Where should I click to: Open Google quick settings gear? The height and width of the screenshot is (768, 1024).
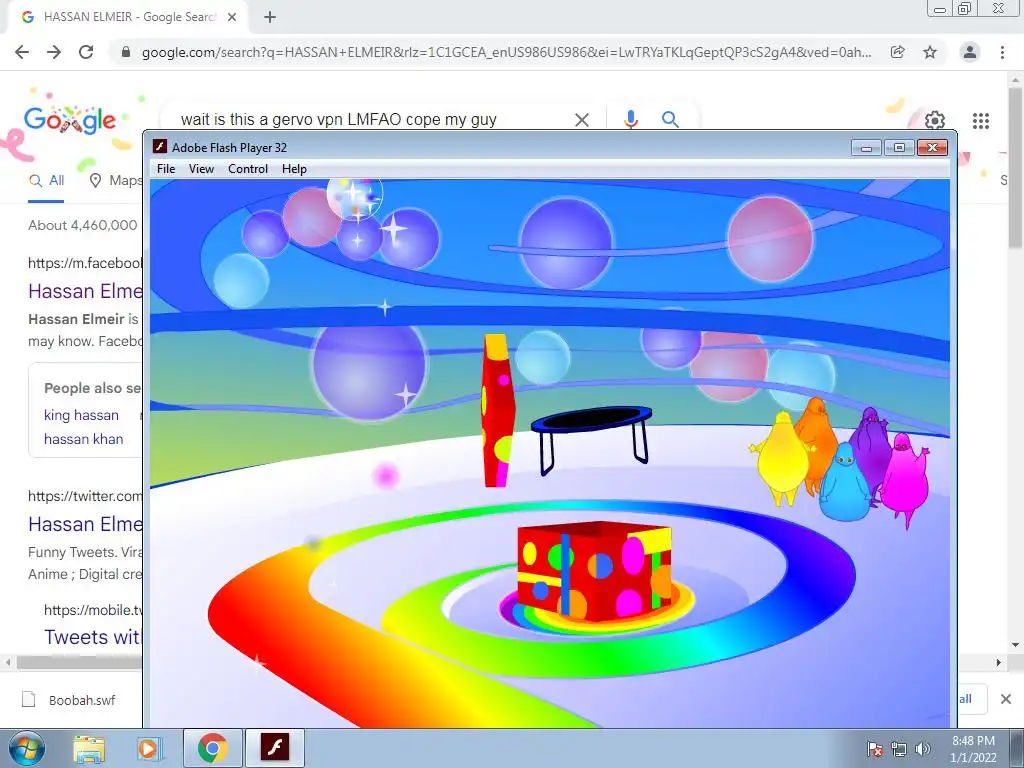935,121
